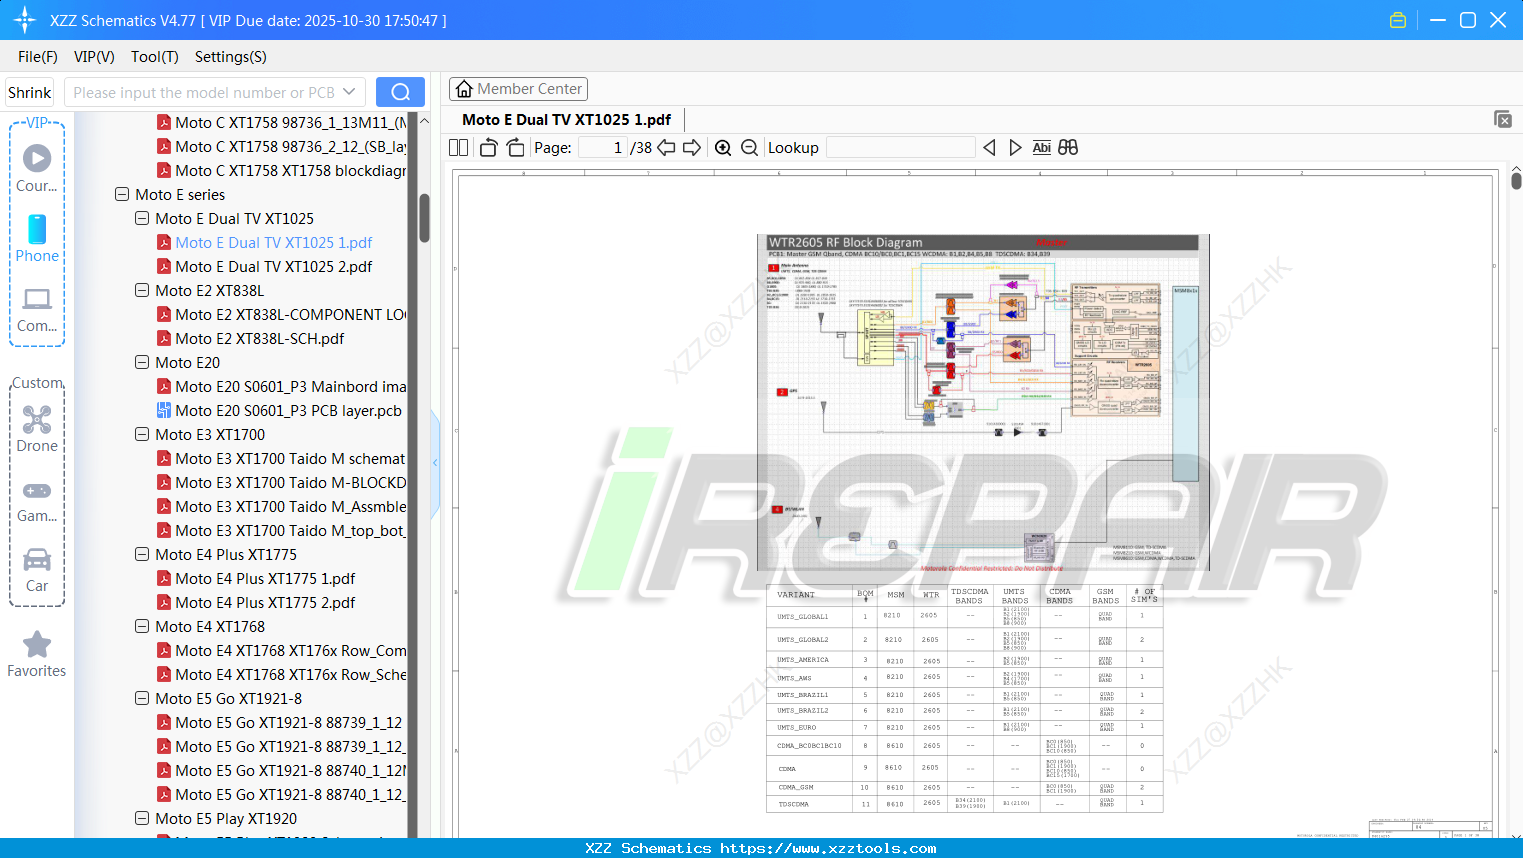Collapse the left panel via splitter handle
The image size is (1523, 858).
pyautogui.click(x=435, y=462)
